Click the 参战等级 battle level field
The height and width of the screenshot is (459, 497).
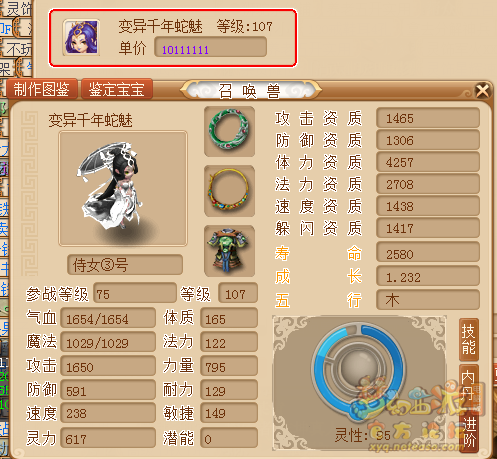coord(135,293)
